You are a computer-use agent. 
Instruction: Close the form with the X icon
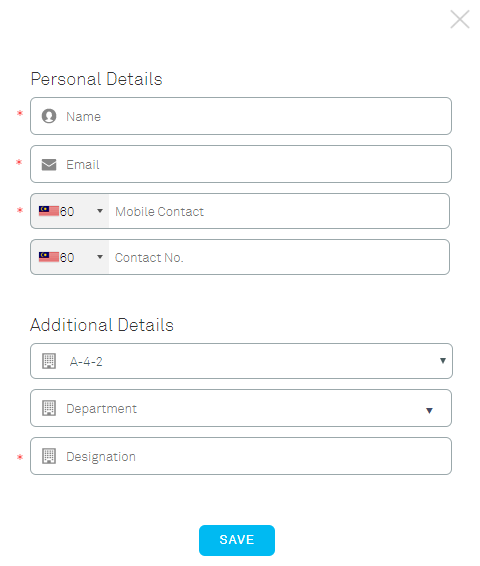click(x=460, y=19)
